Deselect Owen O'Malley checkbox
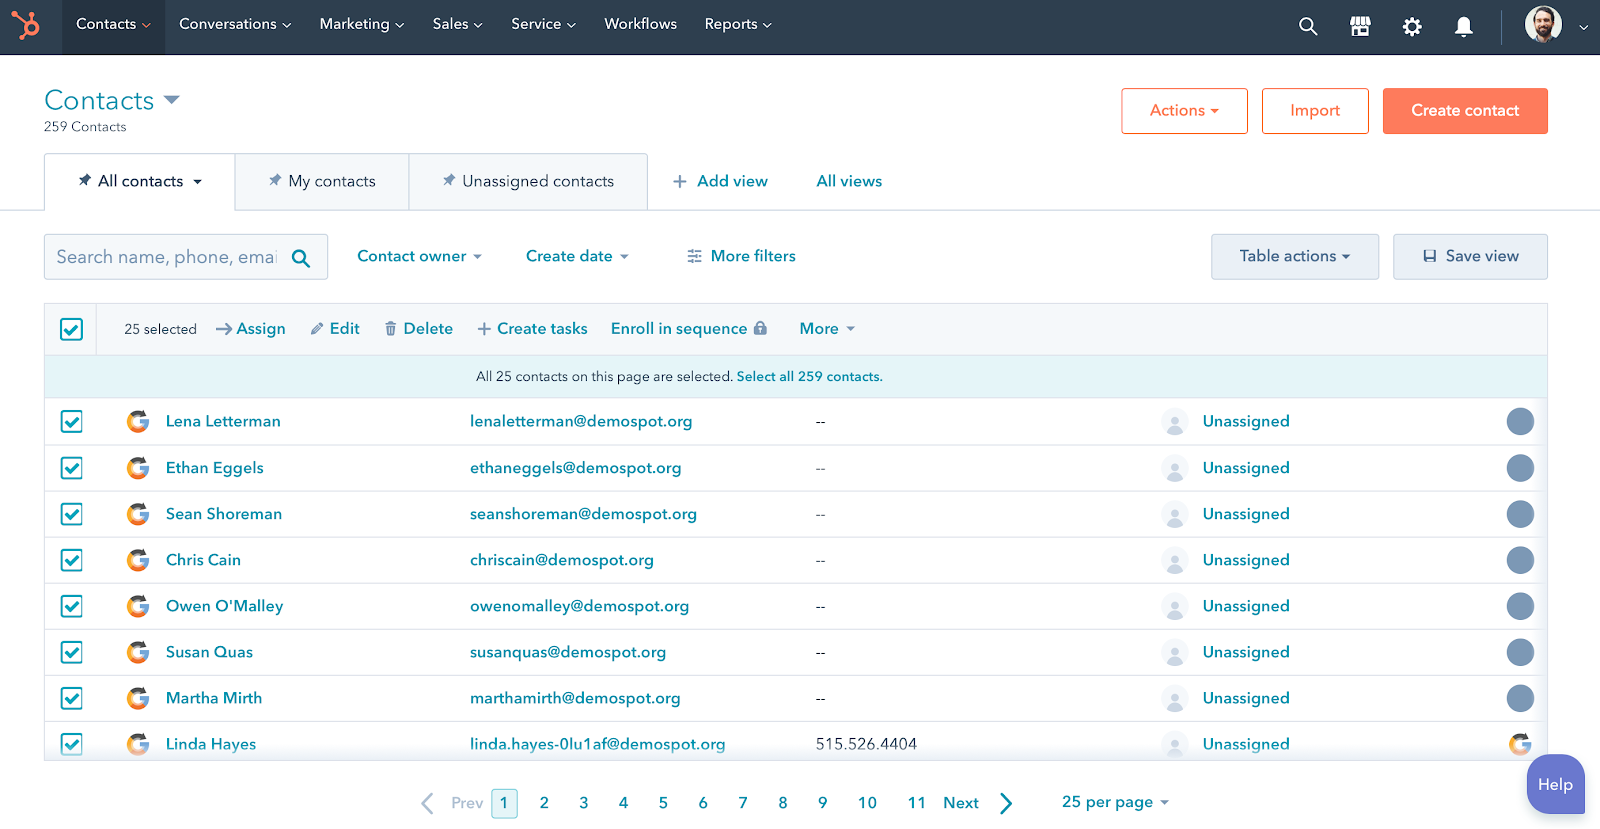The image size is (1600, 829). click(72, 606)
